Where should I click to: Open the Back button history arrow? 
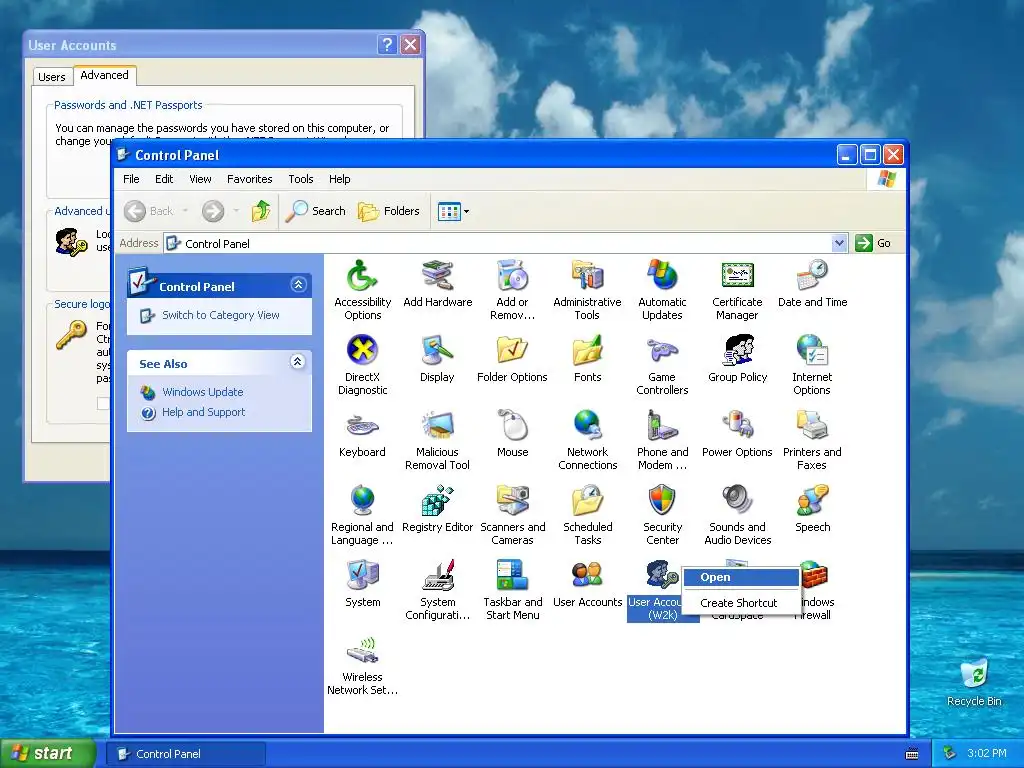pos(185,211)
